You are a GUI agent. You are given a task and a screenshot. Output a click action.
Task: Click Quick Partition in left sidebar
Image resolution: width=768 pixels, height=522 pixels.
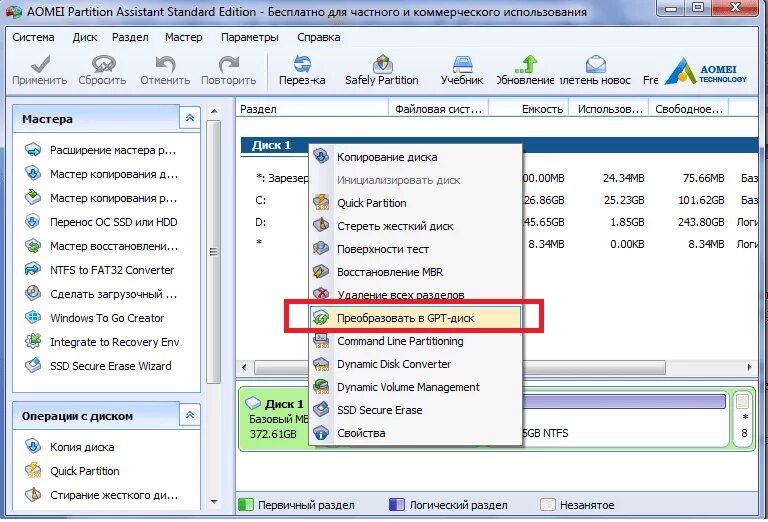72,471
